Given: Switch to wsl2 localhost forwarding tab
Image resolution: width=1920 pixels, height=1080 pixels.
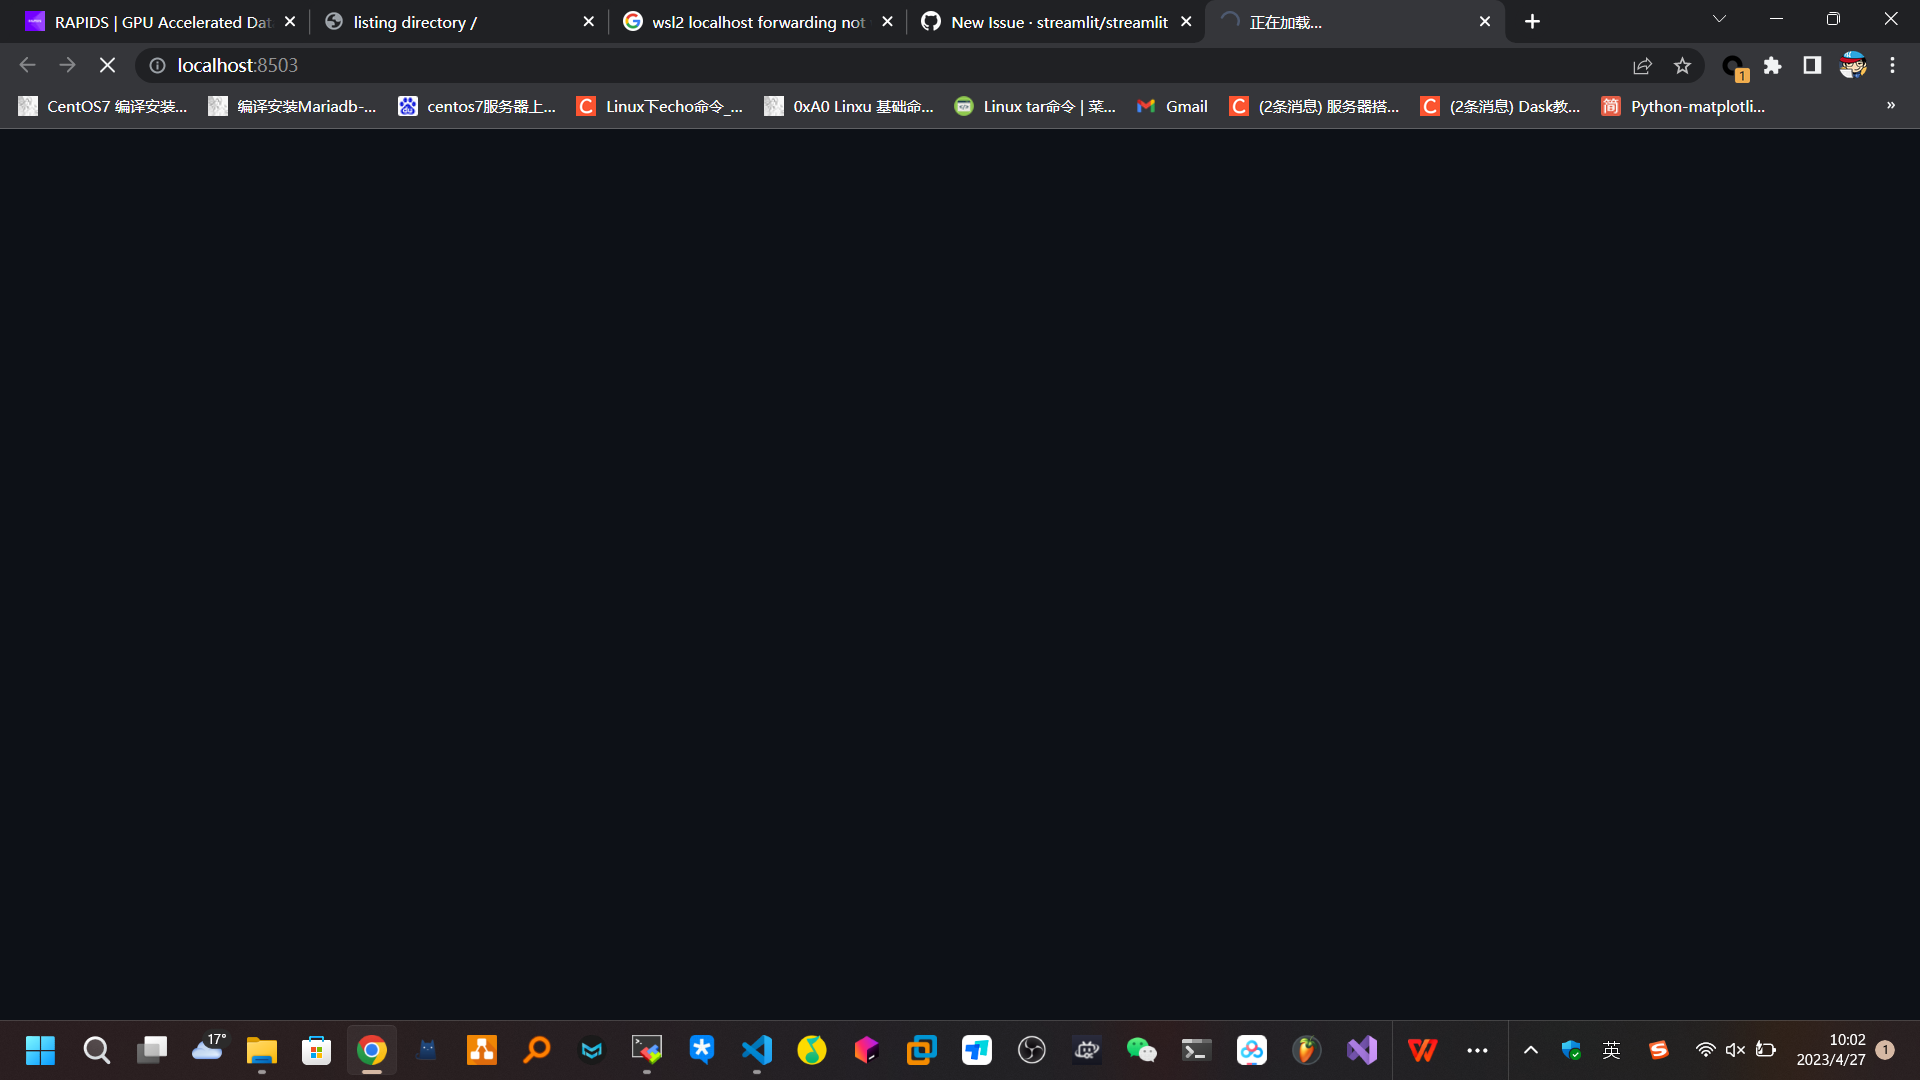Looking at the screenshot, I should click(758, 22).
